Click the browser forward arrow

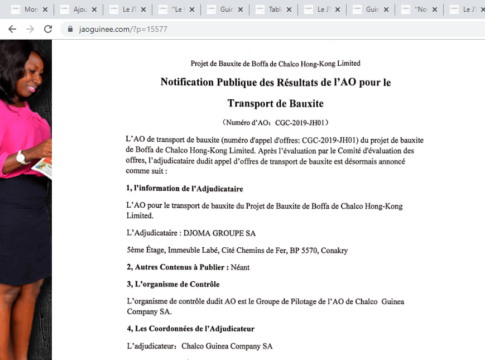click(30, 29)
